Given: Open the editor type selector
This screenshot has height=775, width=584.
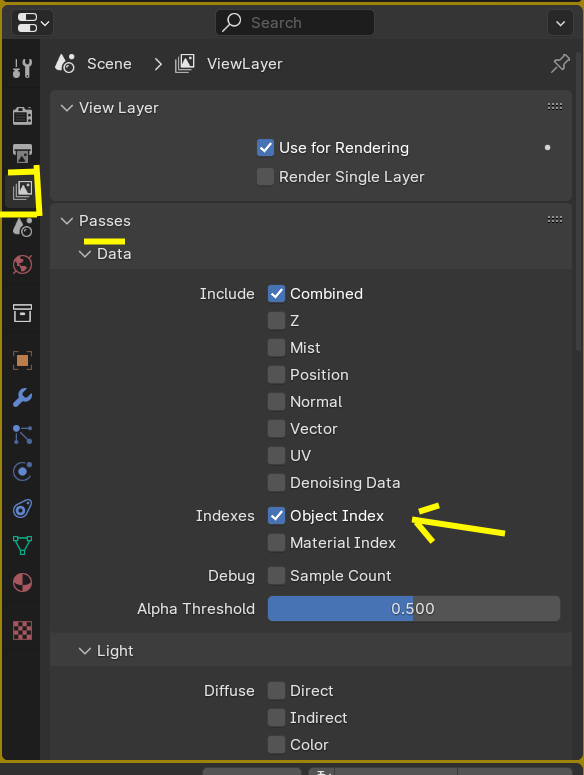Looking at the screenshot, I should point(33,23).
